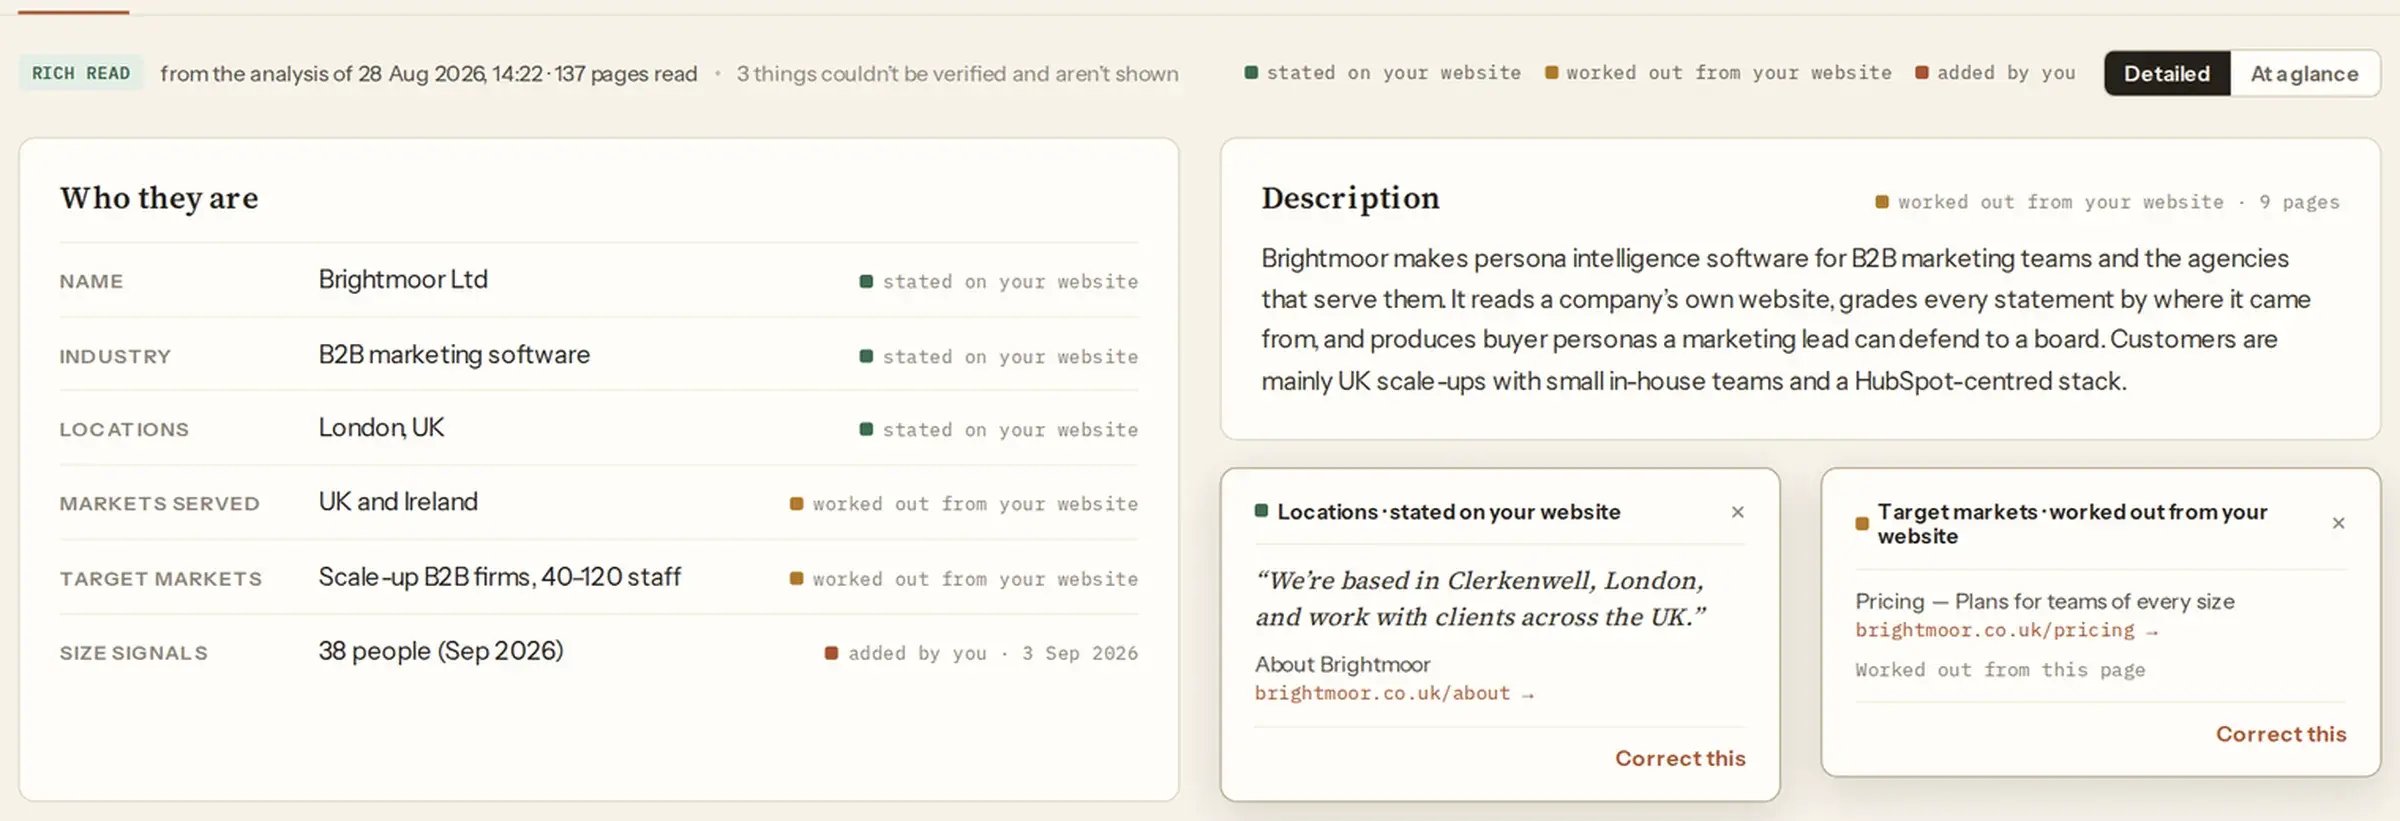Click 'Worked out from this page' note

pos(2000,670)
